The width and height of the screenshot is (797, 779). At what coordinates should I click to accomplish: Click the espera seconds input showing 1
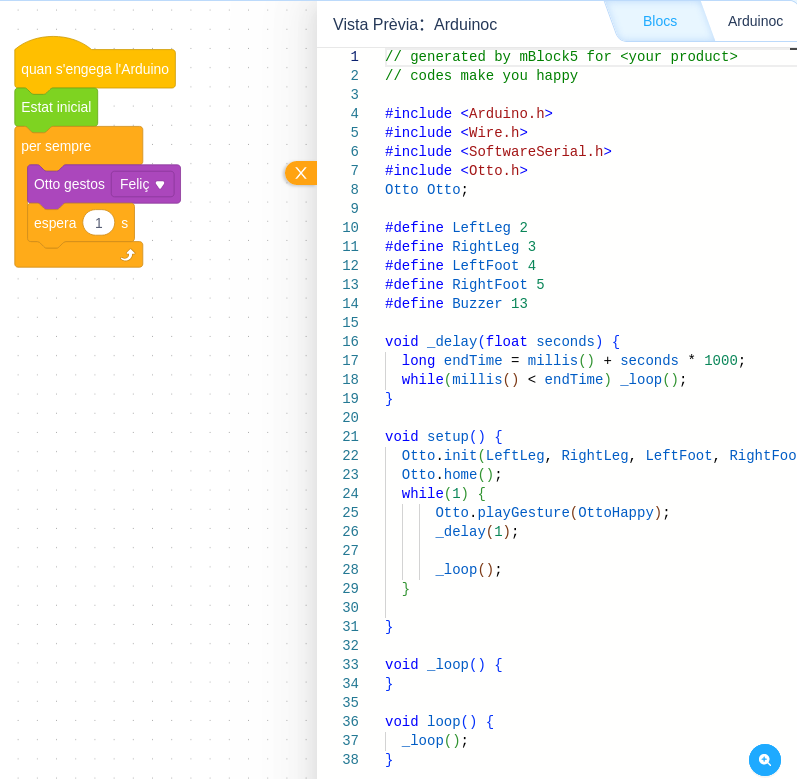click(98, 223)
